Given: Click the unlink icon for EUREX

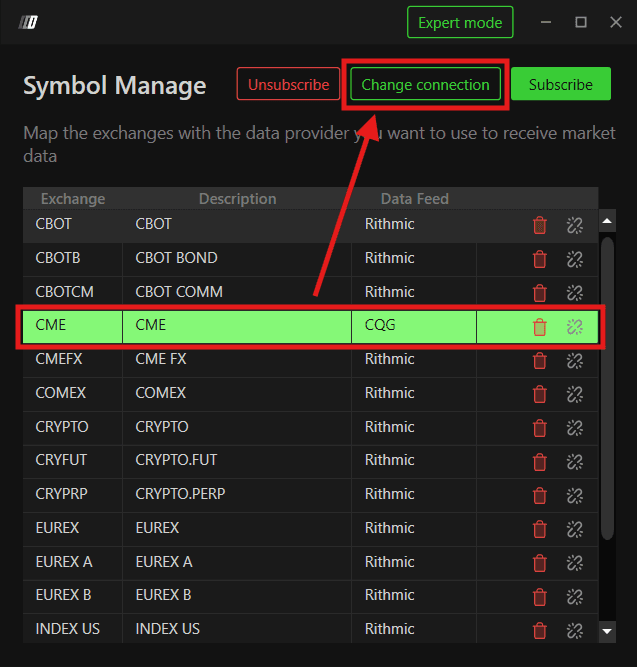Looking at the screenshot, I should 574,529.
